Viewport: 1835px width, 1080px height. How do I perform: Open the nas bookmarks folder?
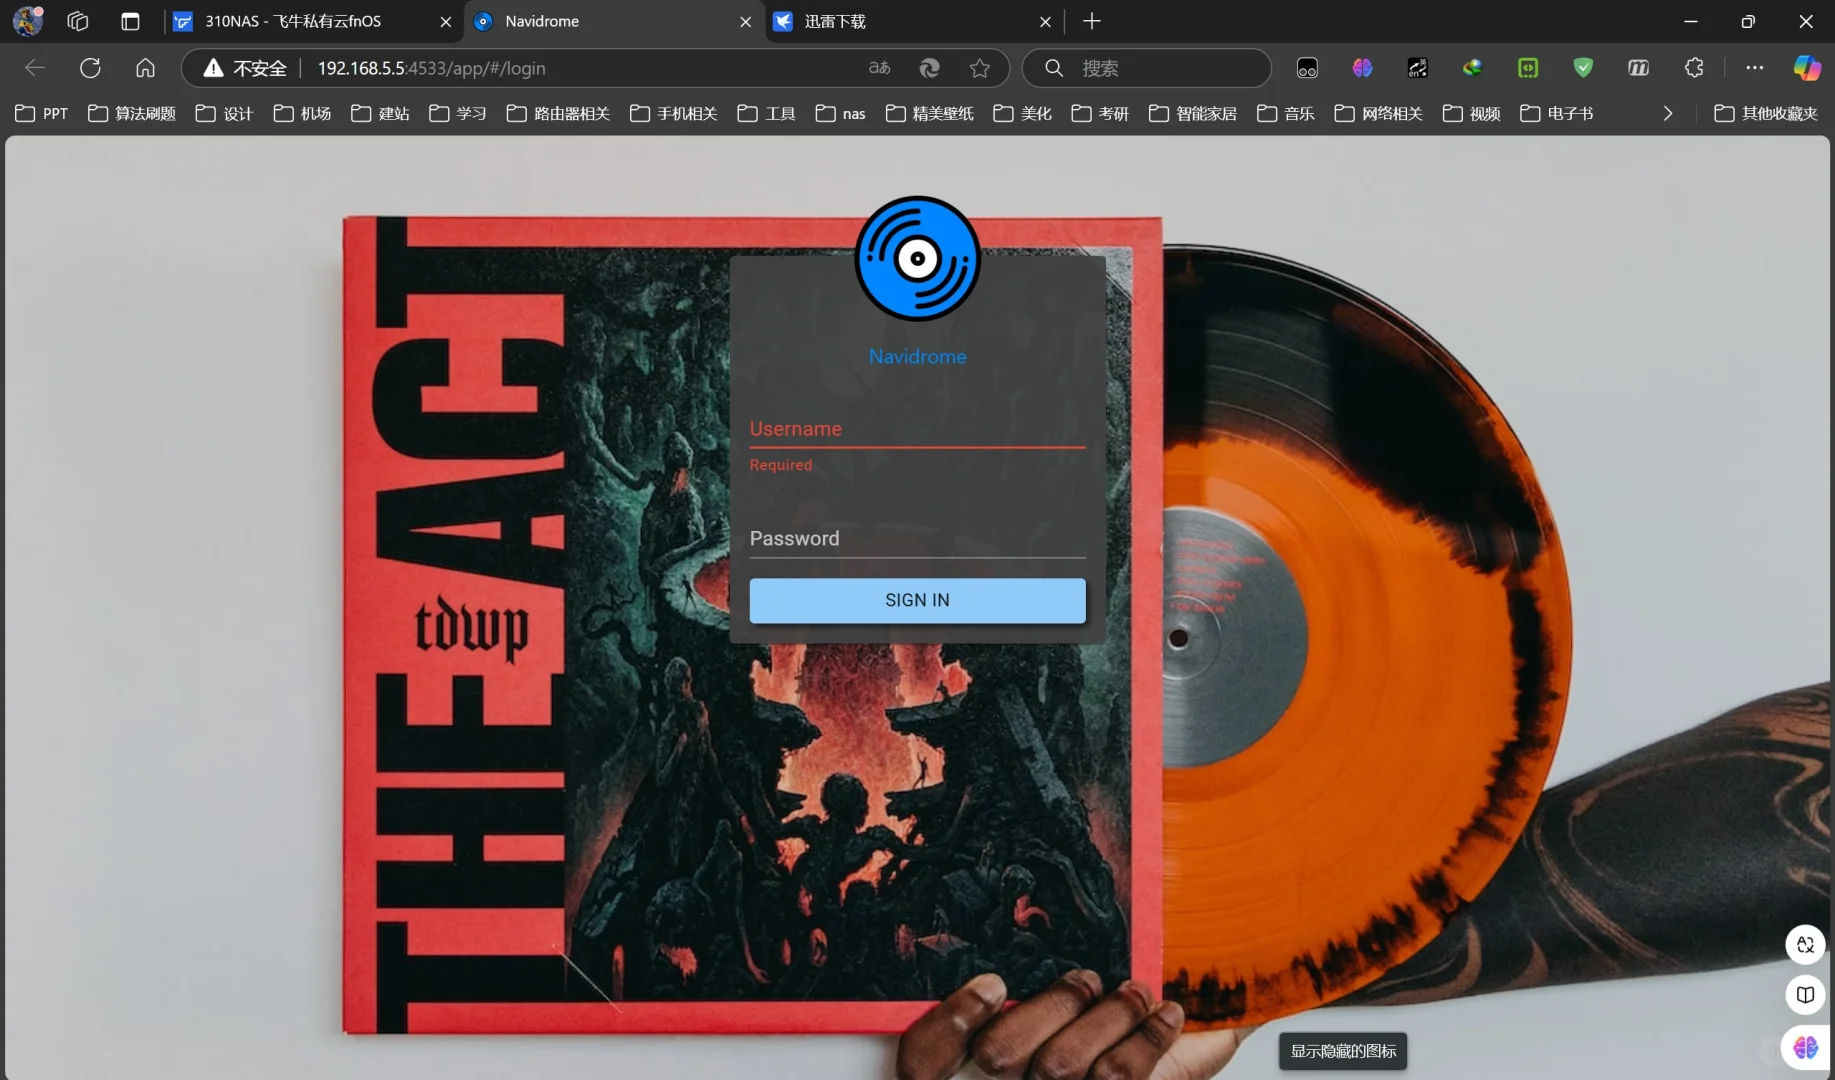pos(841,113)
